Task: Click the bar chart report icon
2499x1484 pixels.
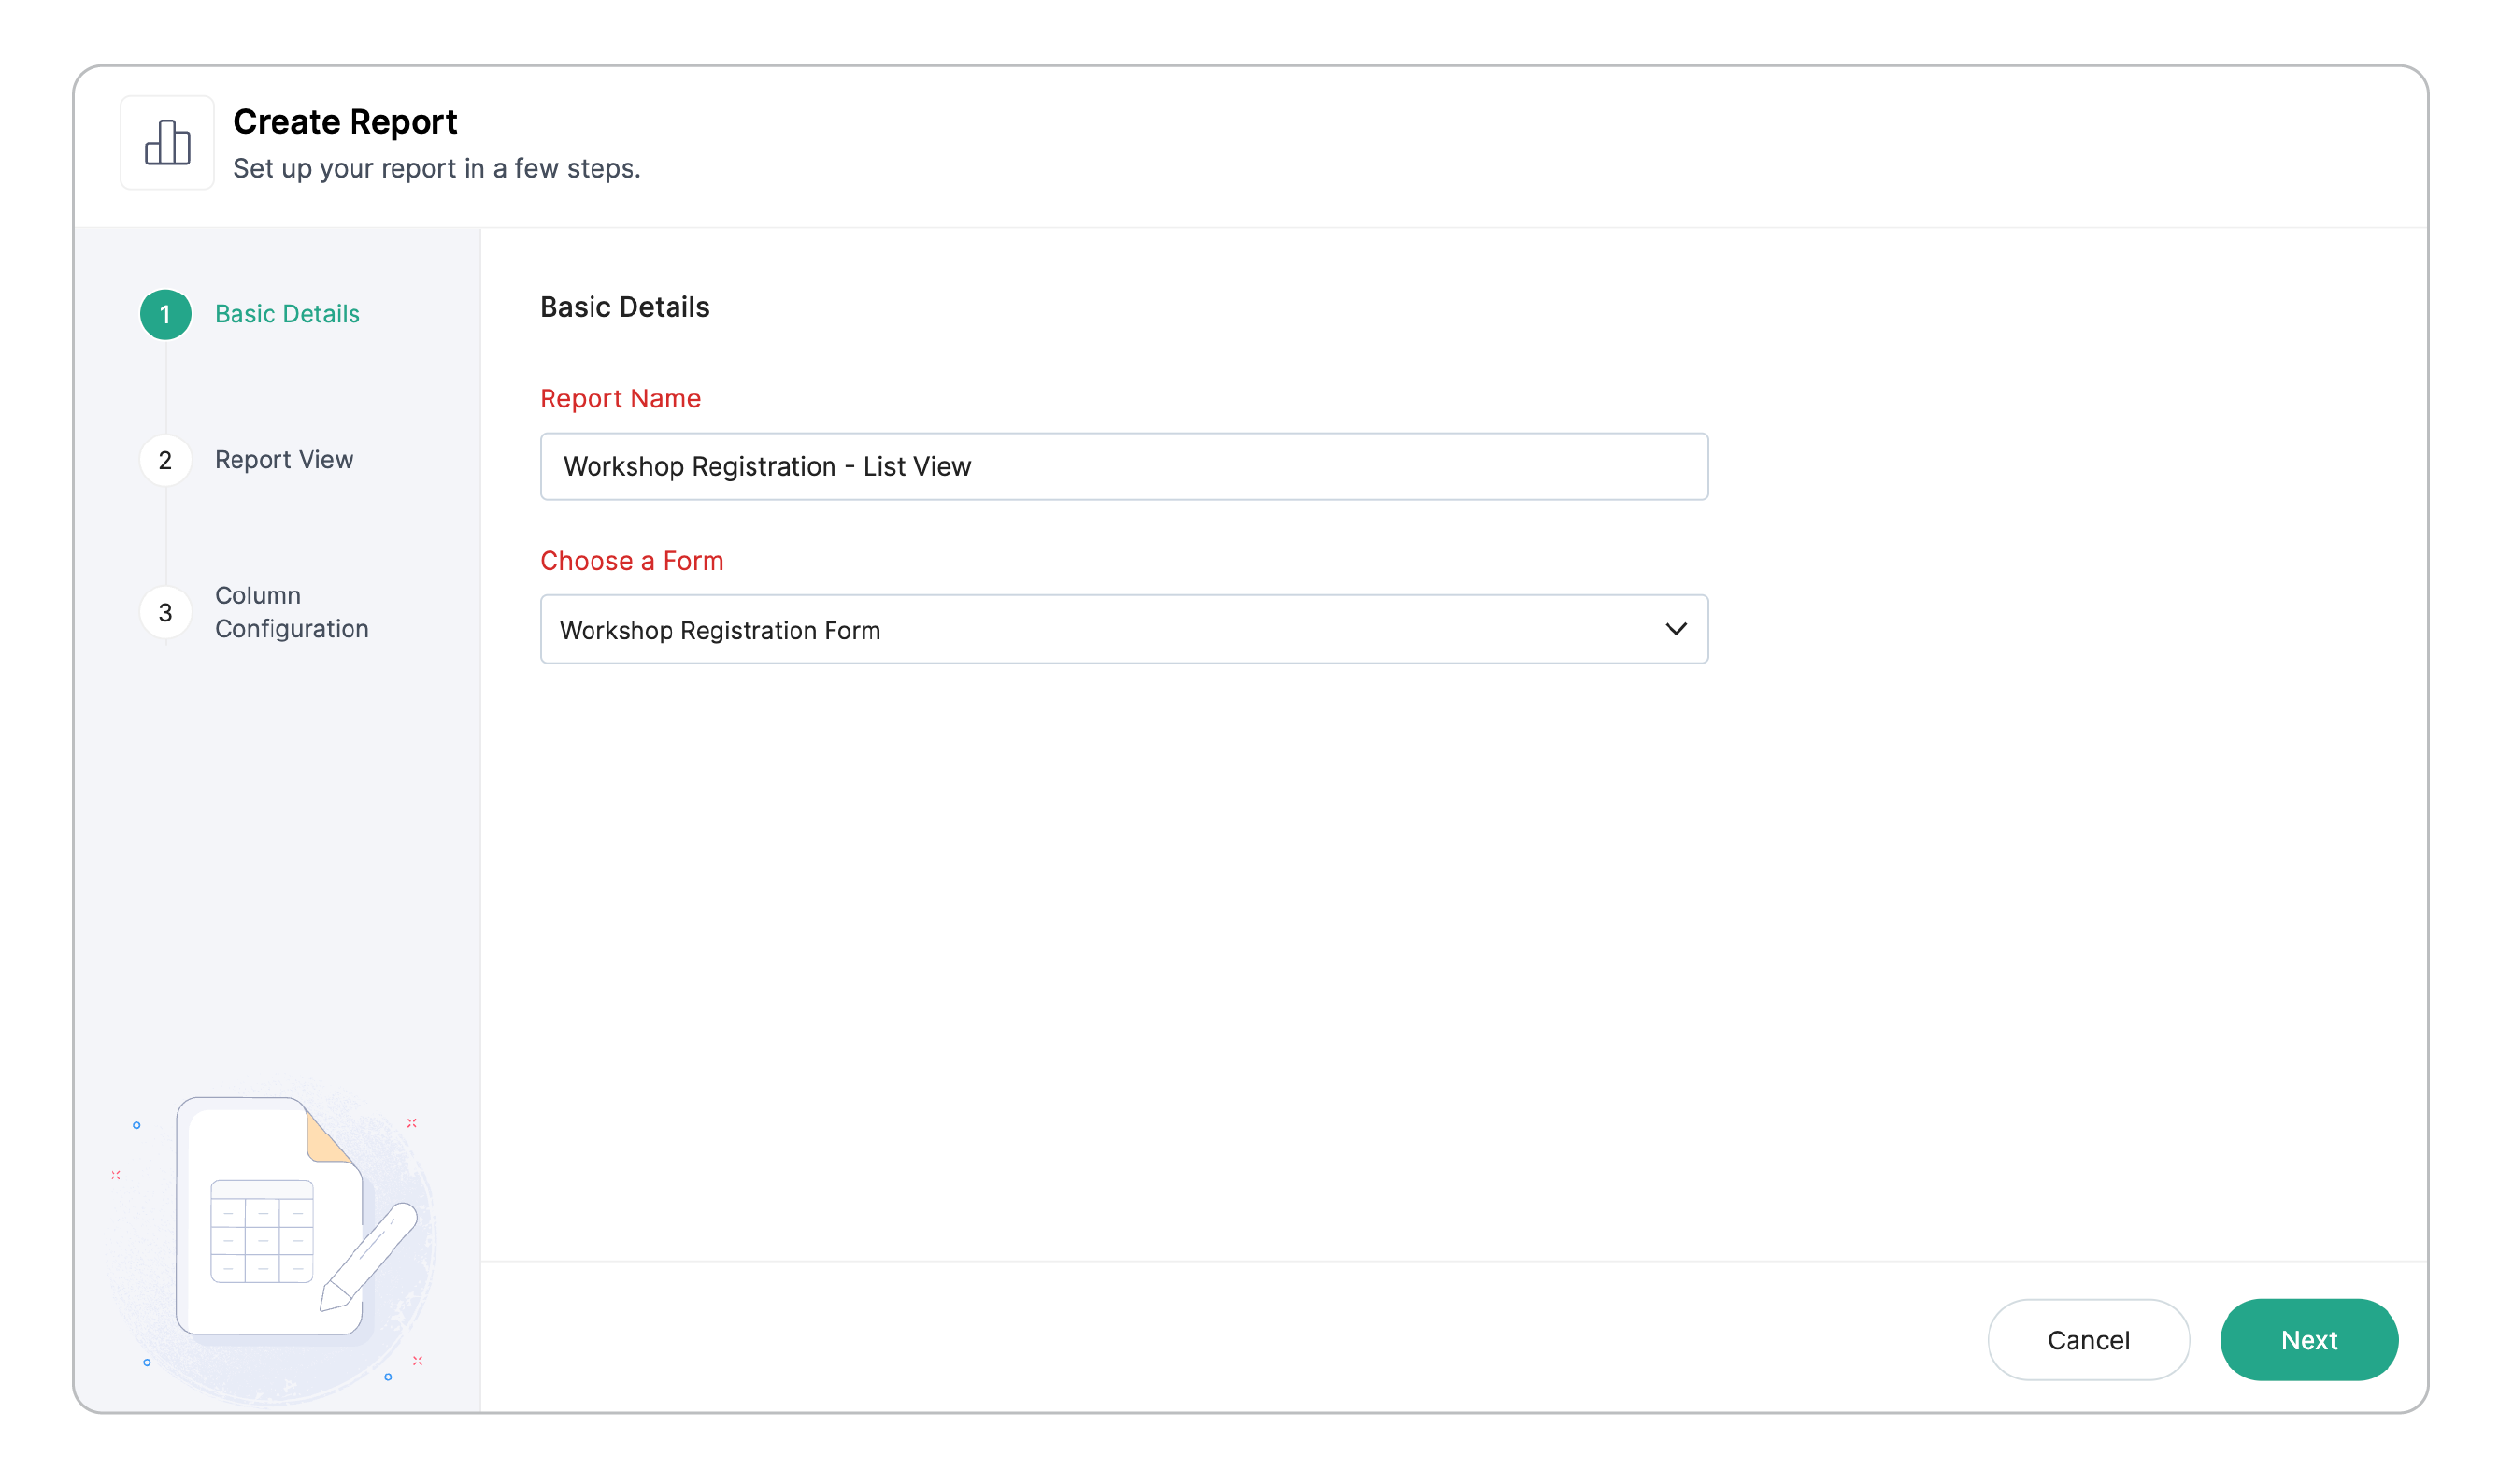Action: pyautogui.click(x=167, y=143)
